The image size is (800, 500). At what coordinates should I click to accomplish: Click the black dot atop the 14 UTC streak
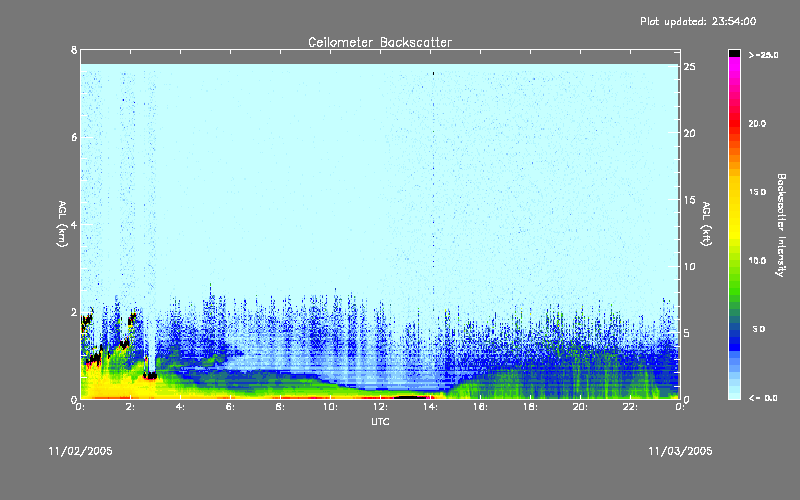tap(433, 73)
